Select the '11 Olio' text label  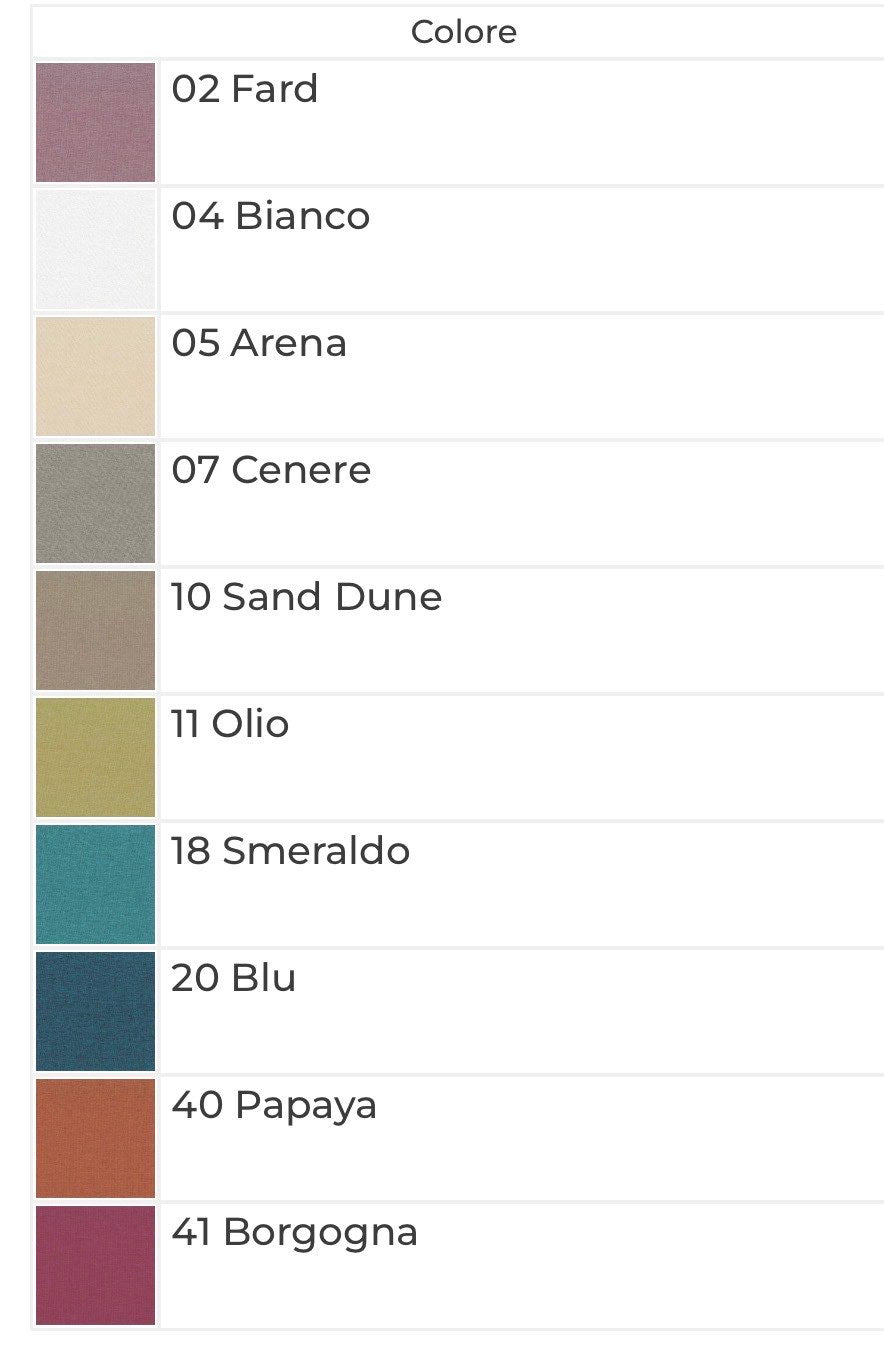pyautogui.click(x=230, y=724)
